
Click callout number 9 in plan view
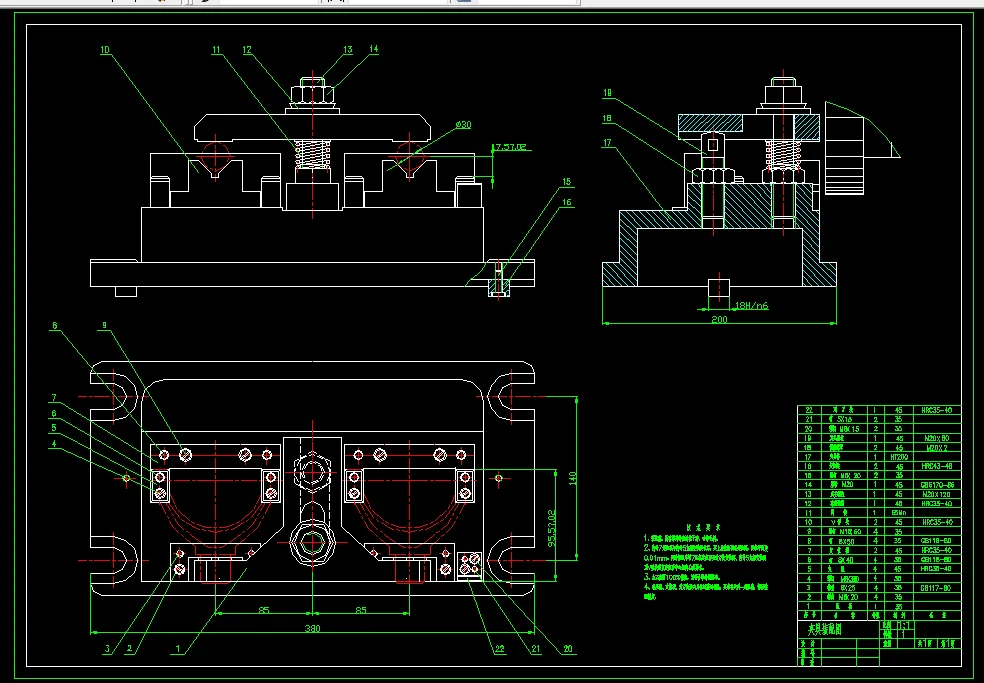tap(104, 325)
